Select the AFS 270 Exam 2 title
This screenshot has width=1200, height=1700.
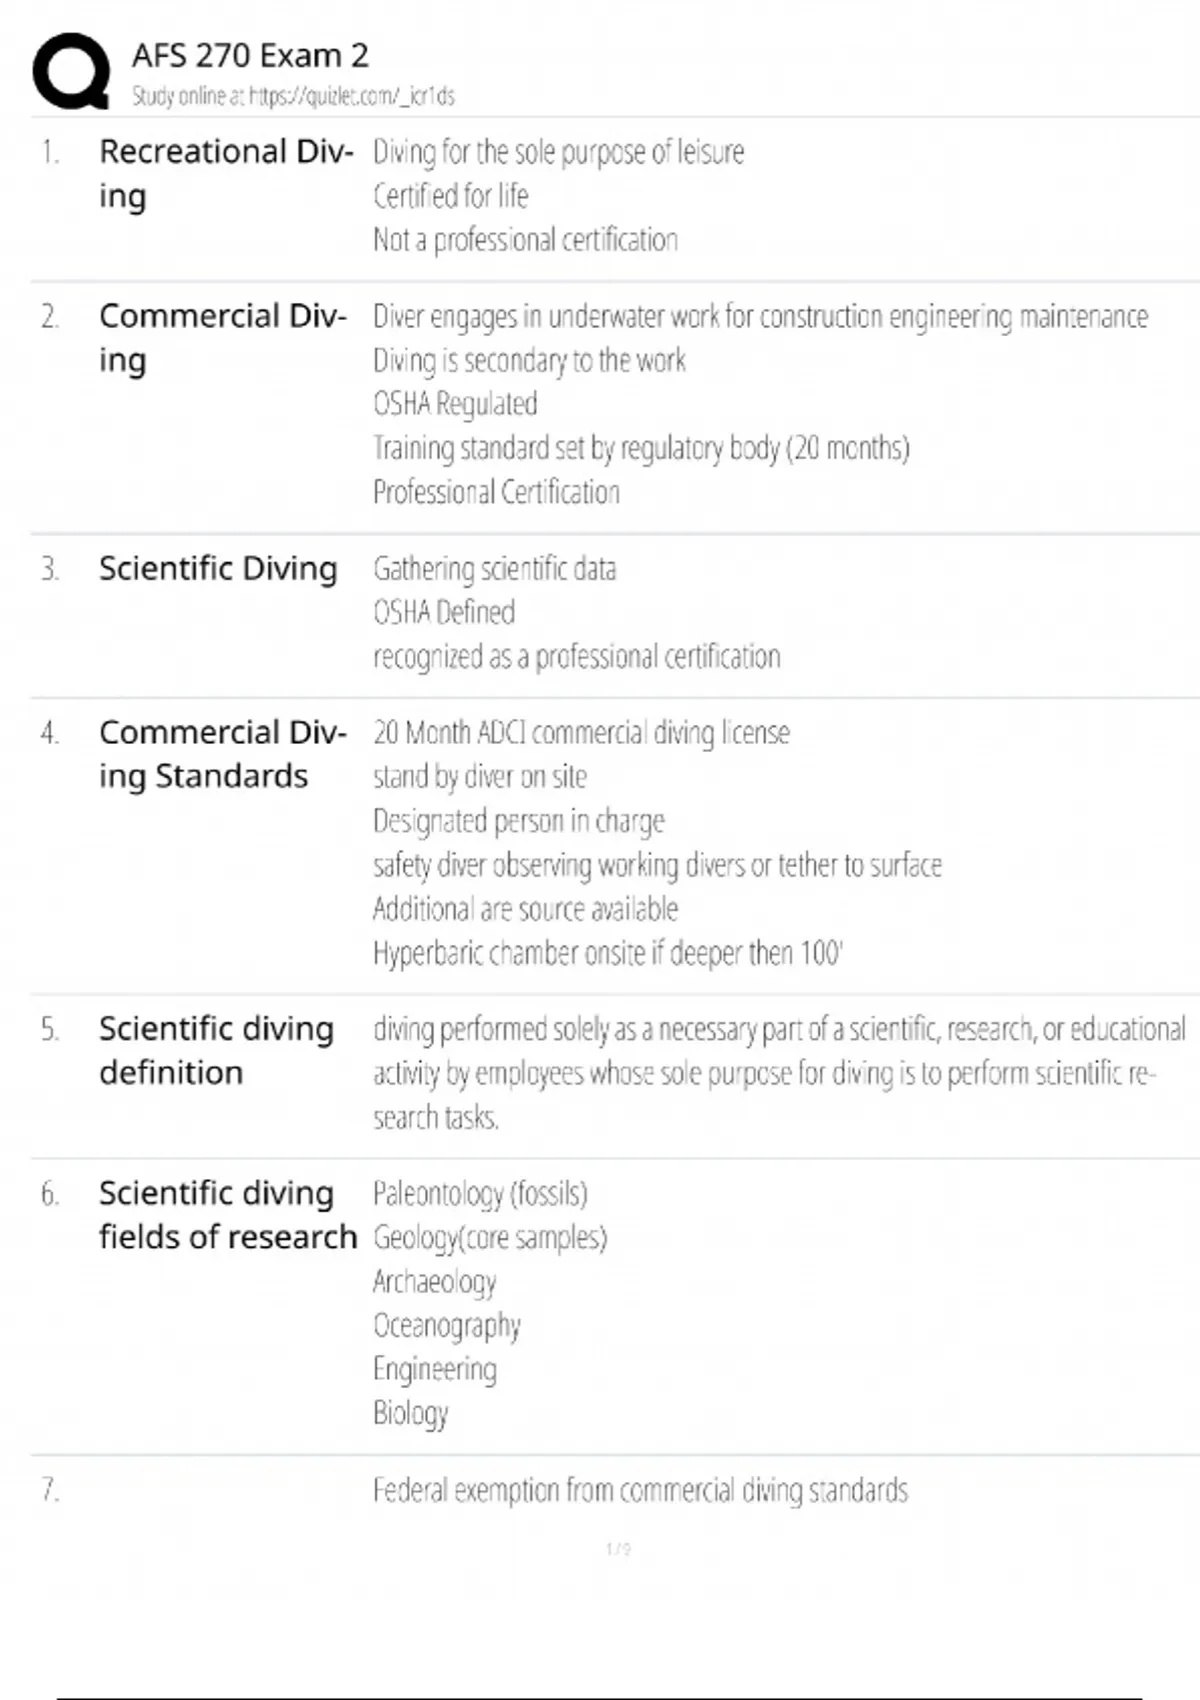pyautogui.click(x=250, y=55)
